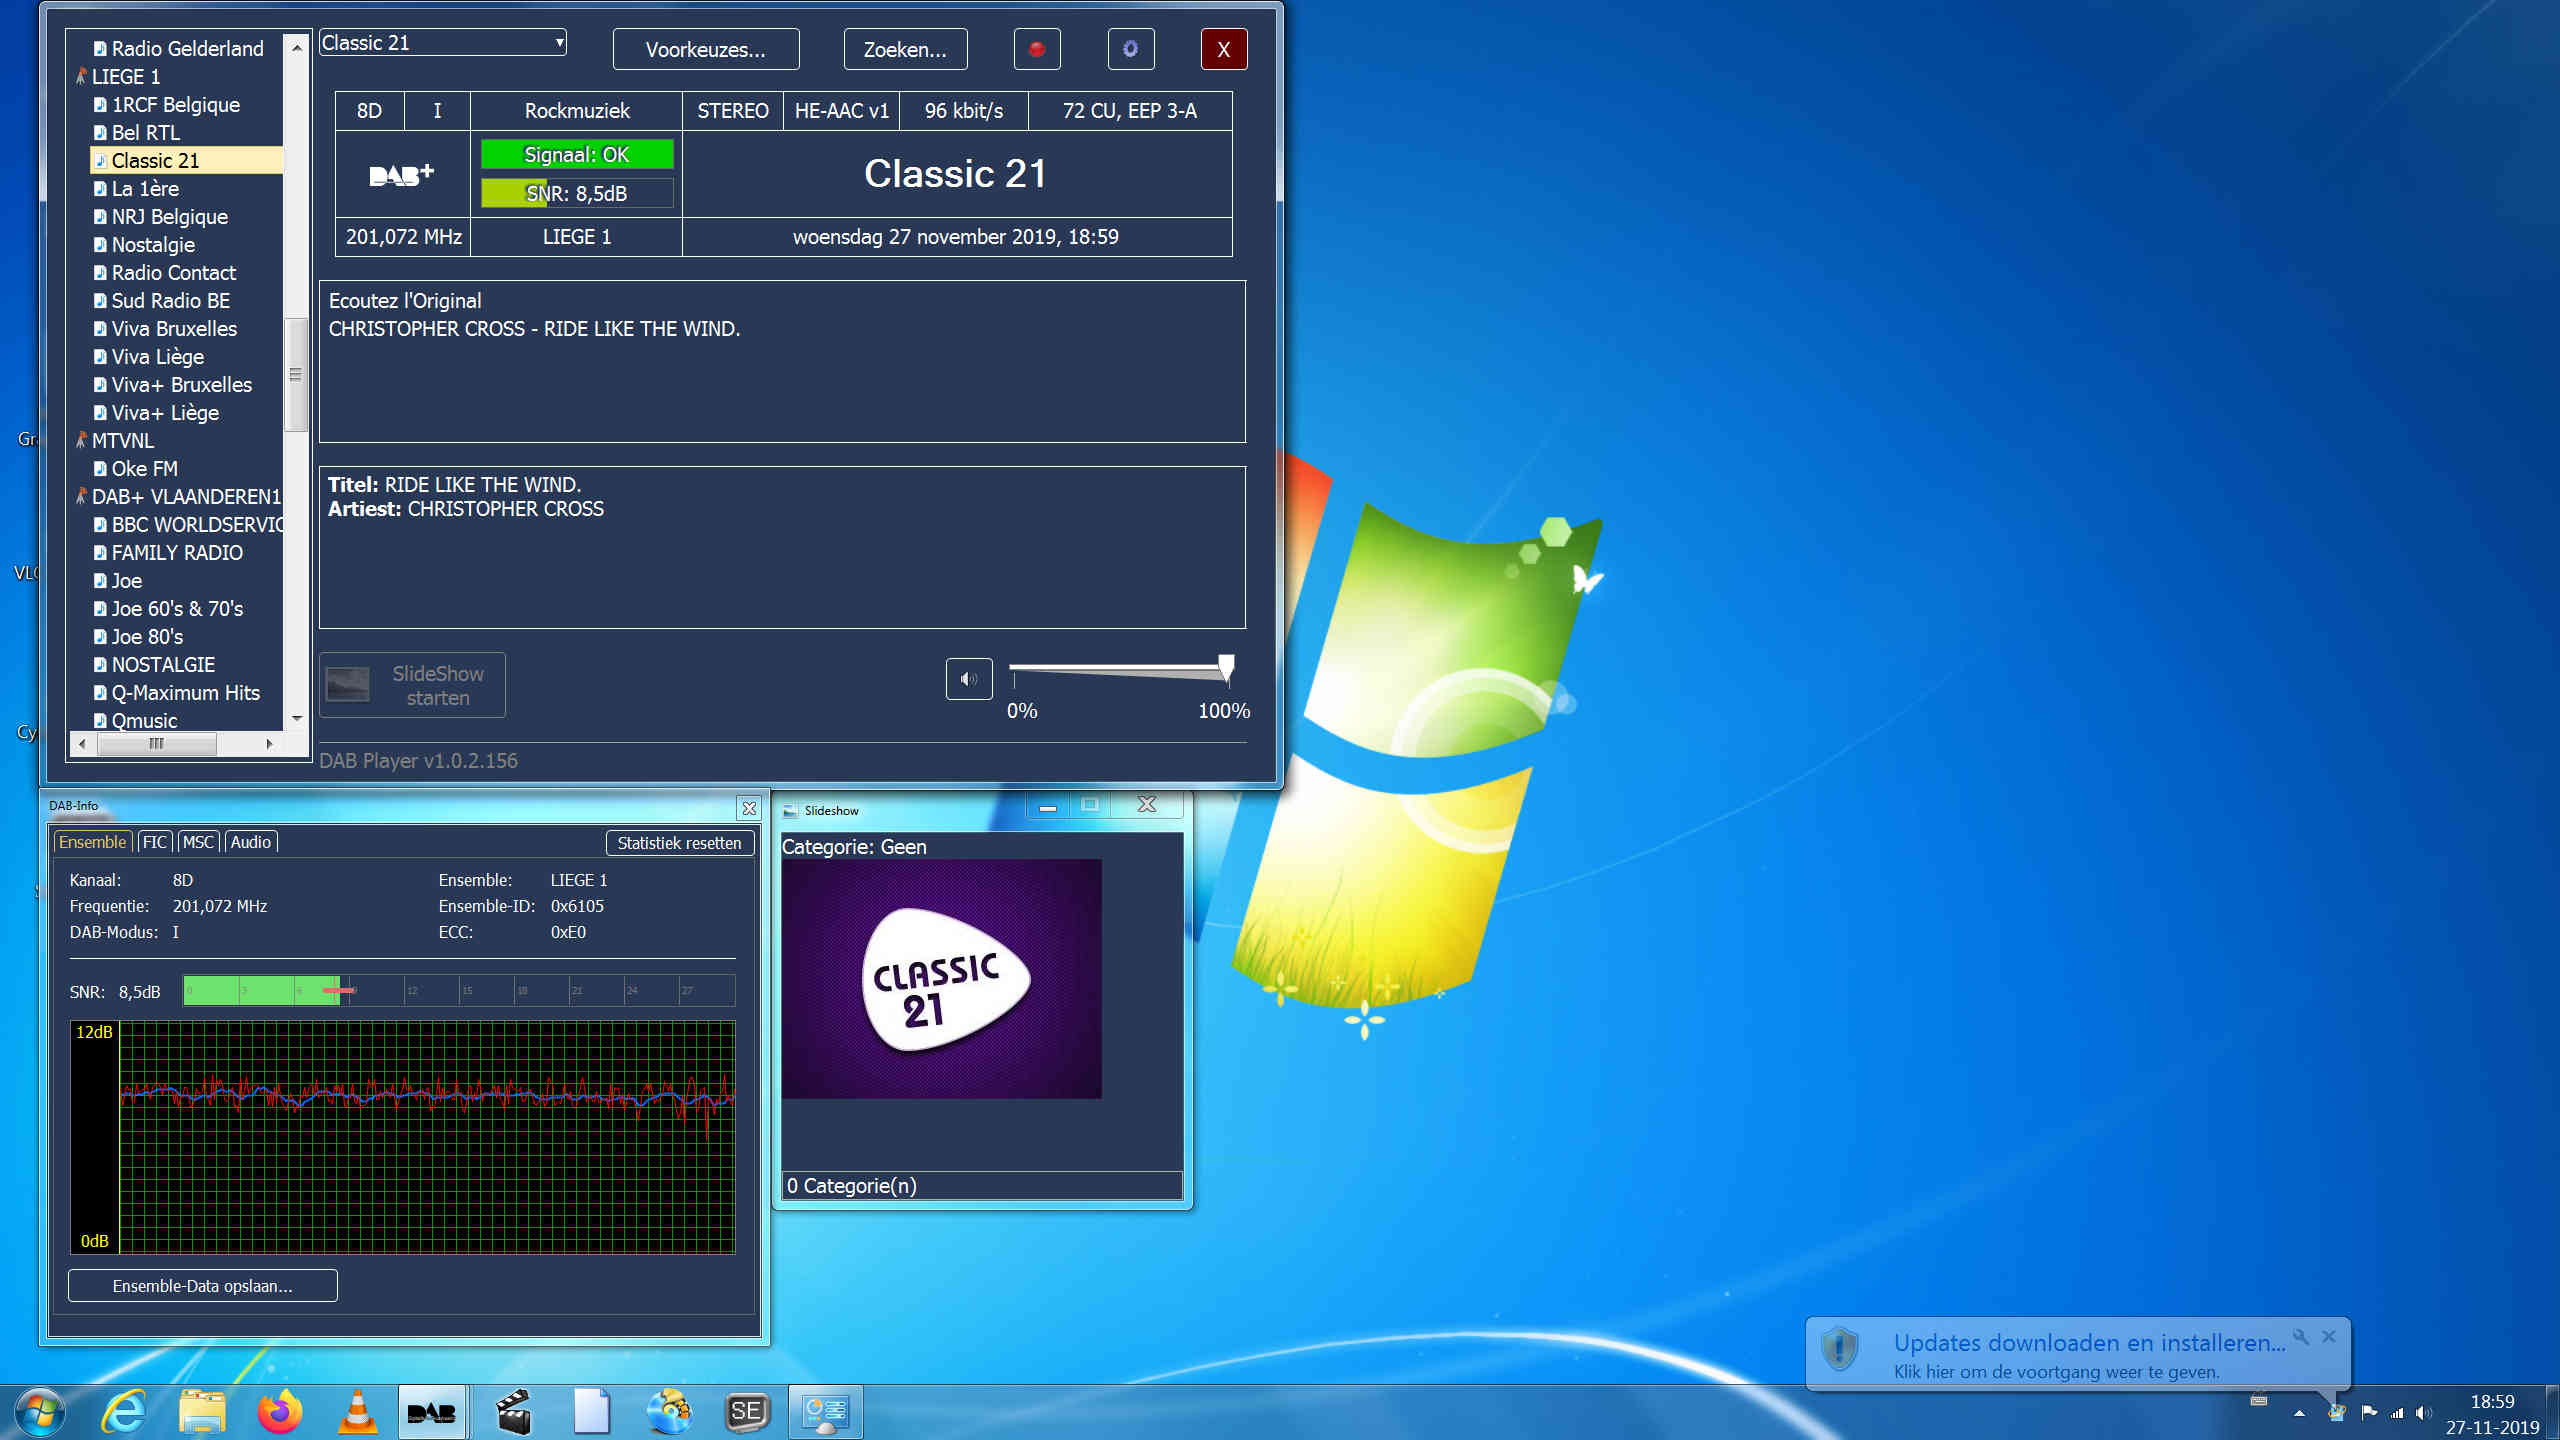Click the horizontal scrollbar right arrow
The height and width of the screenshot is (1440, 2560).
269,744
